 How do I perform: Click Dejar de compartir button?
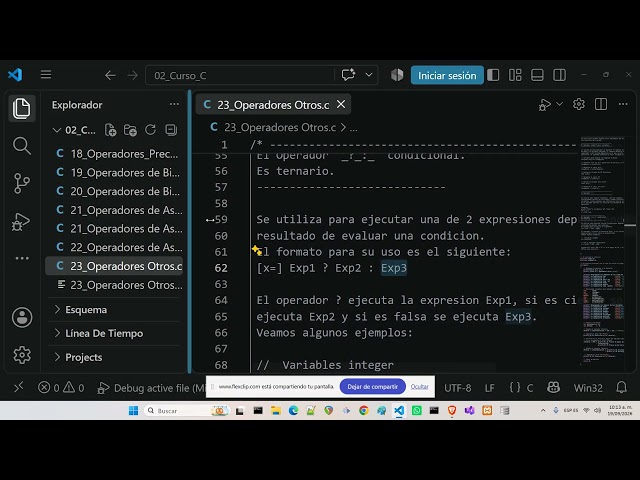click(373, 387)
